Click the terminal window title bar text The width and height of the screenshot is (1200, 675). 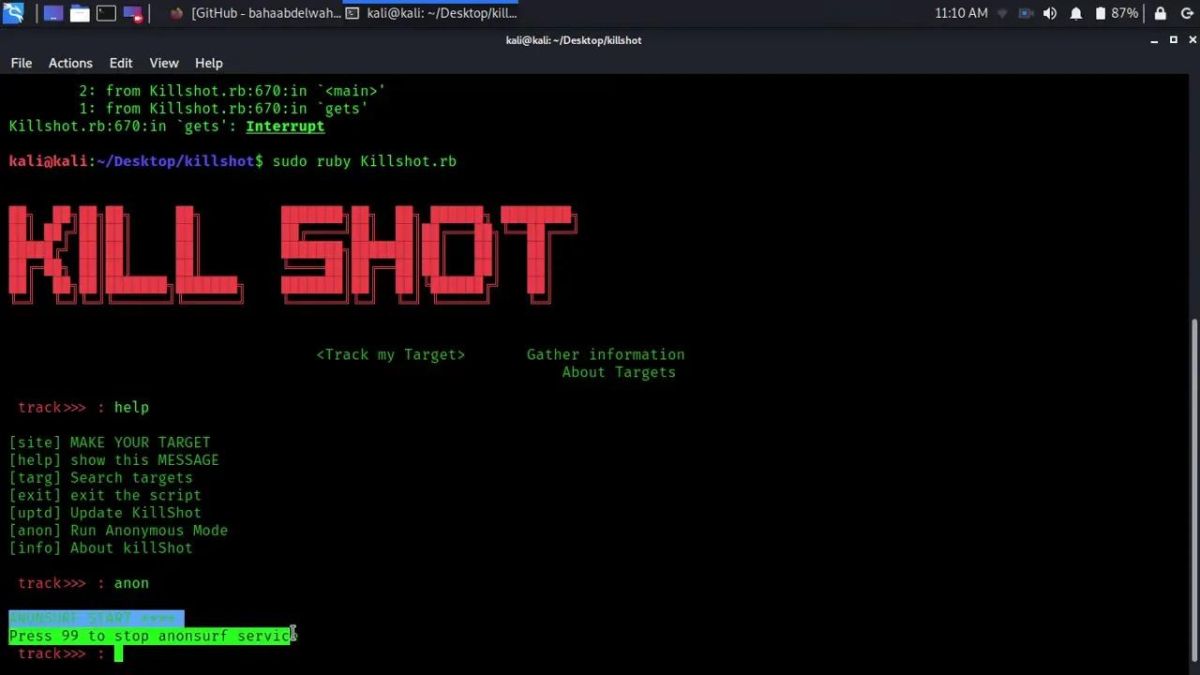(574, 40)
